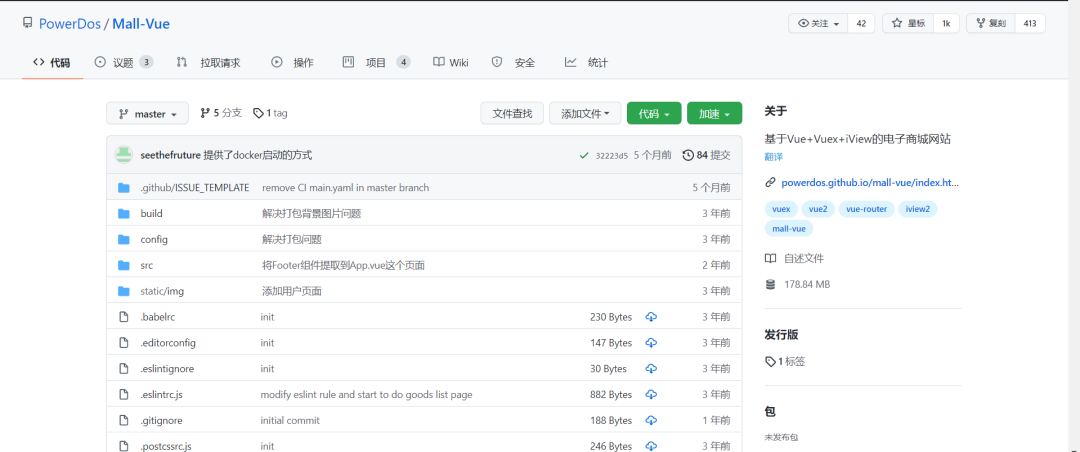The width and height of the screenshot is (1080, 452).
Task: Click the seethefruture avatar image
Action: (123, 155)
